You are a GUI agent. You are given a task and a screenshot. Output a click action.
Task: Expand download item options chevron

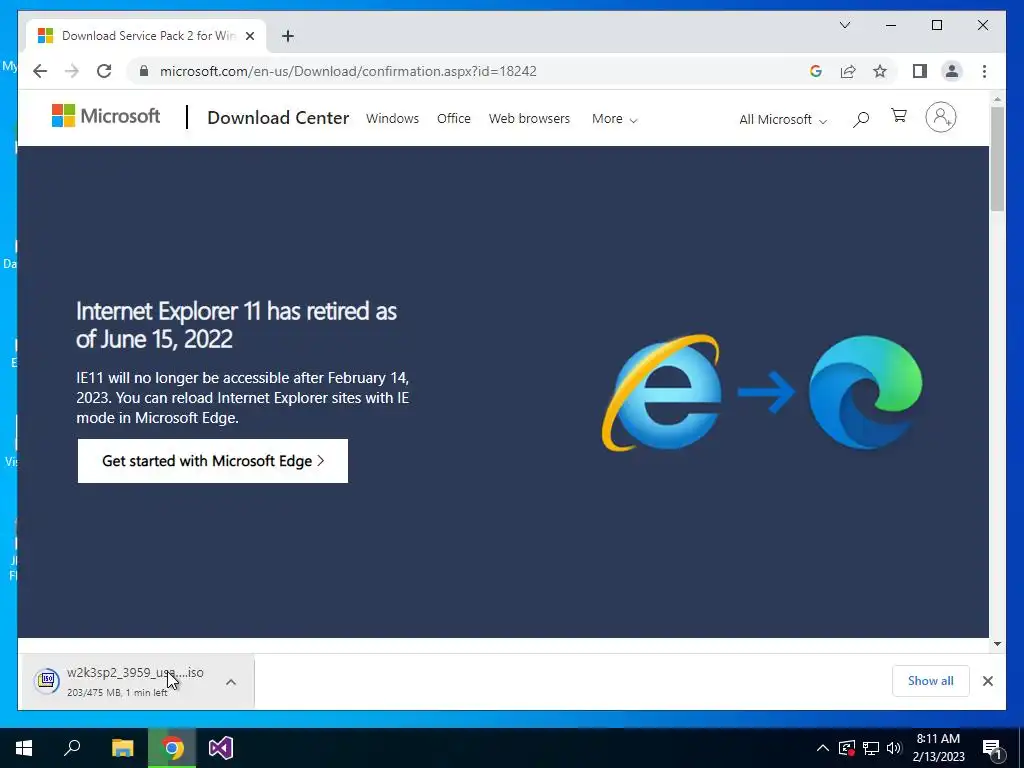point(231,682)
